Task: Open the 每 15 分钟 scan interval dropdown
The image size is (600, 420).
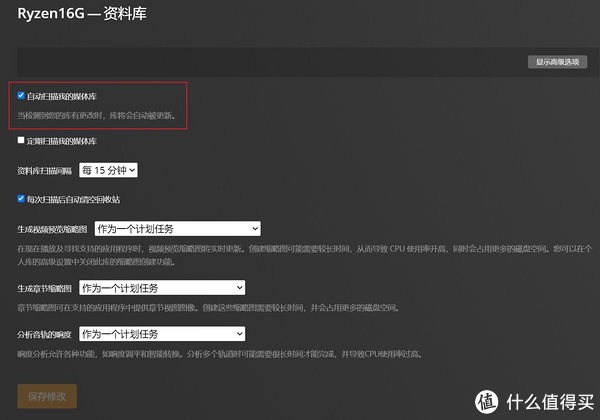Action: (x=108, y=170)
